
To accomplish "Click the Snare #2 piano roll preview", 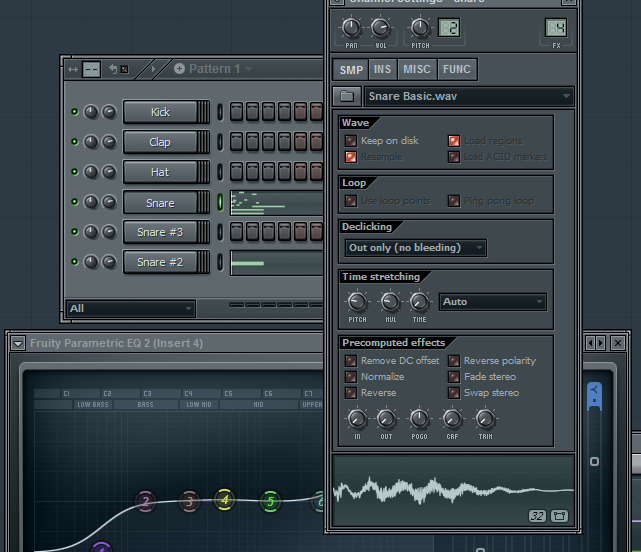I will (276, 263).
